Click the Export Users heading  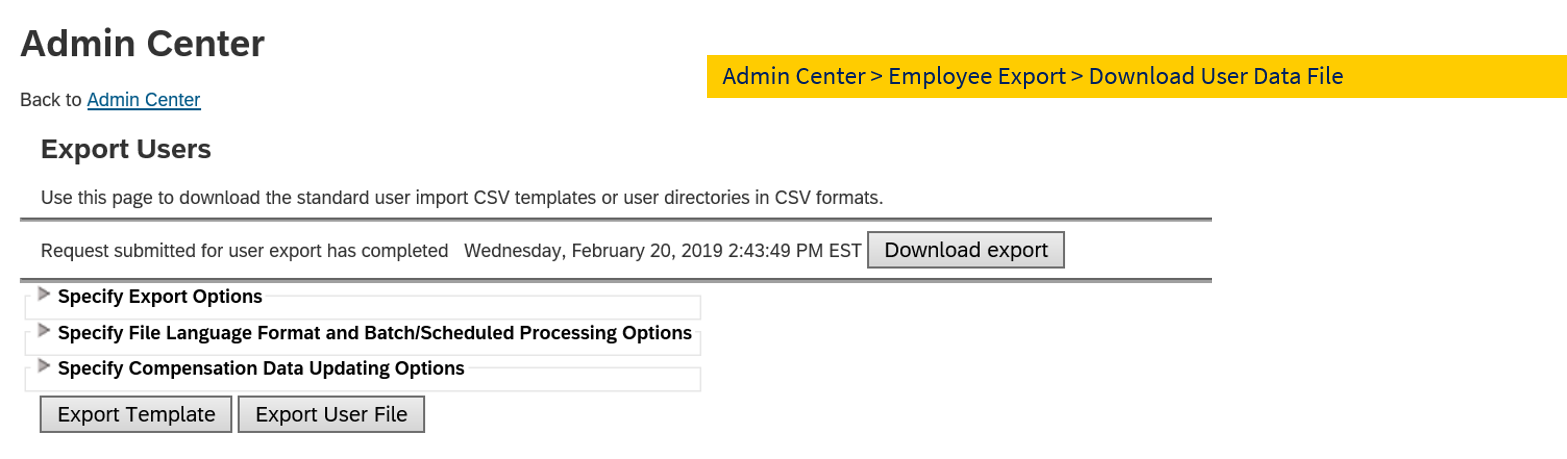coord(126,150)
